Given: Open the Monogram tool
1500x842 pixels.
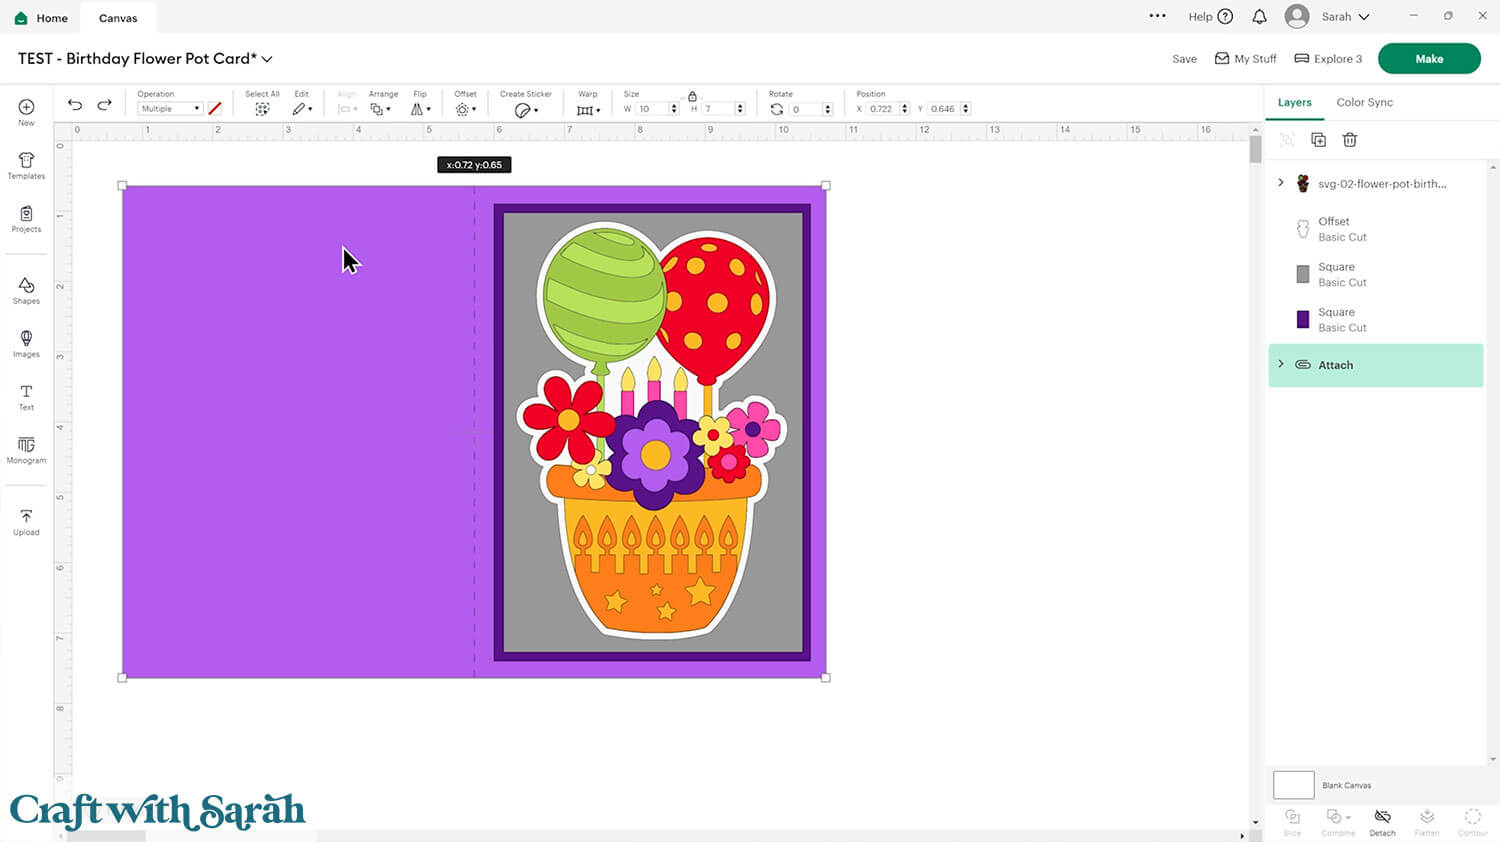Looking at the screenshot, I should (x=26, y=450).
